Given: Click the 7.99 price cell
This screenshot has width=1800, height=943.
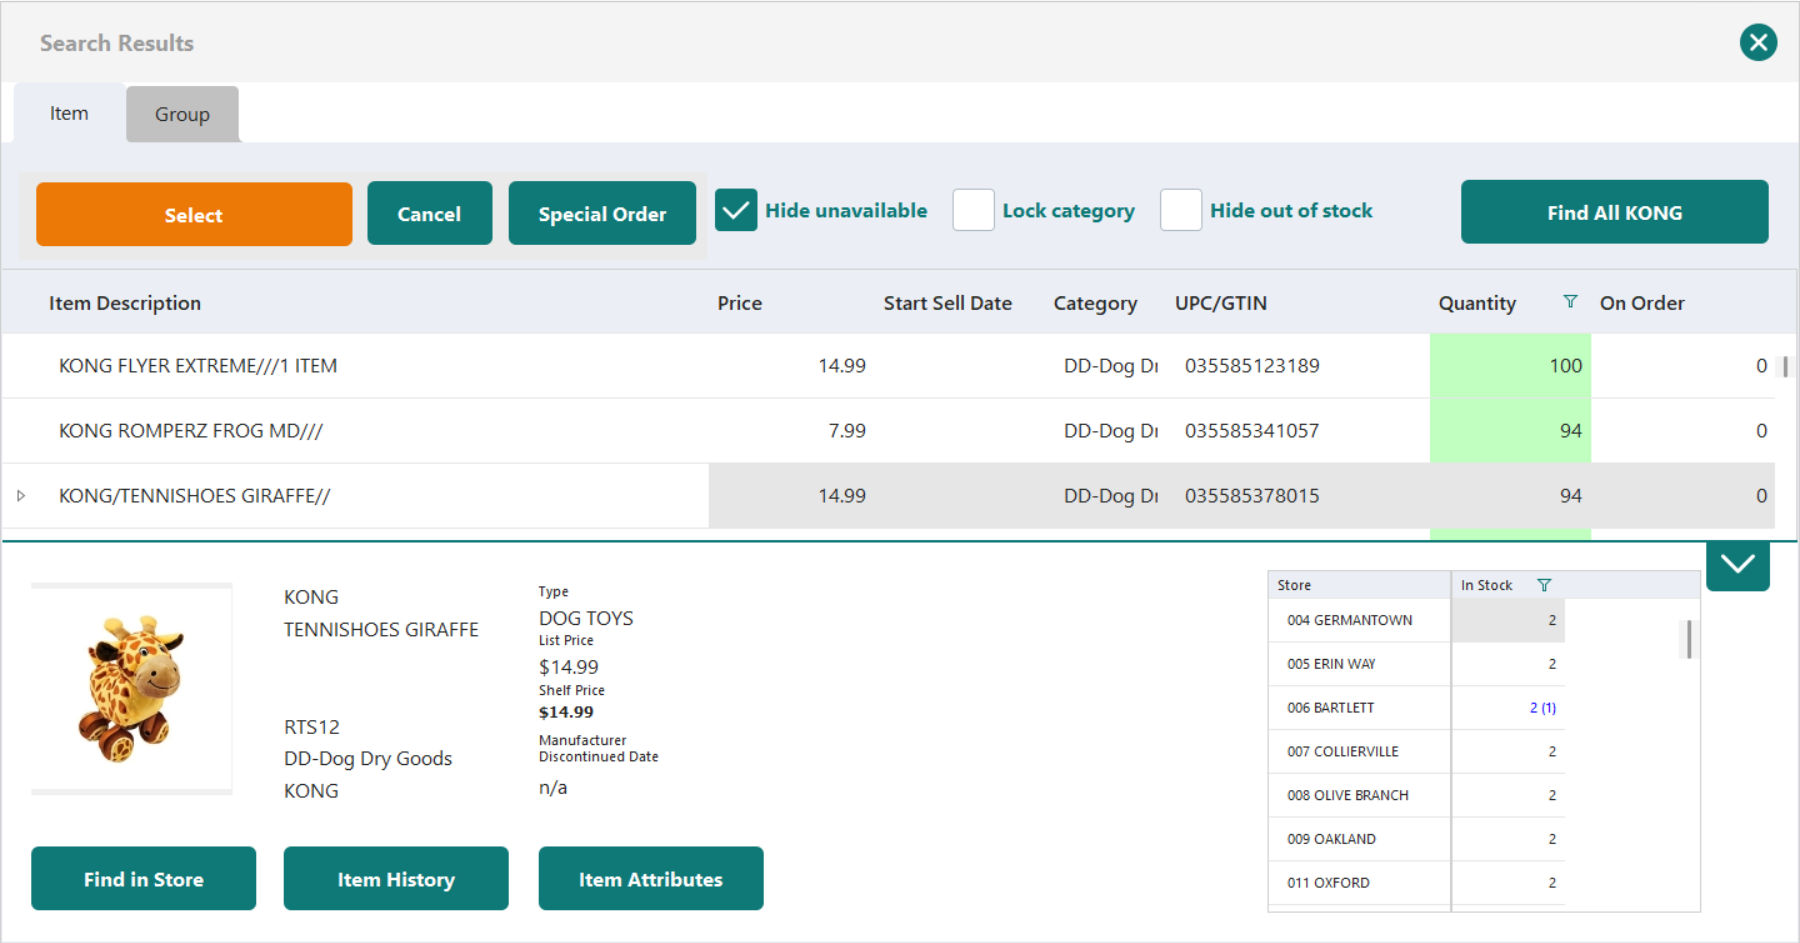Looking at the screenshot, I should pyautogui.click(x=847, y=431).
